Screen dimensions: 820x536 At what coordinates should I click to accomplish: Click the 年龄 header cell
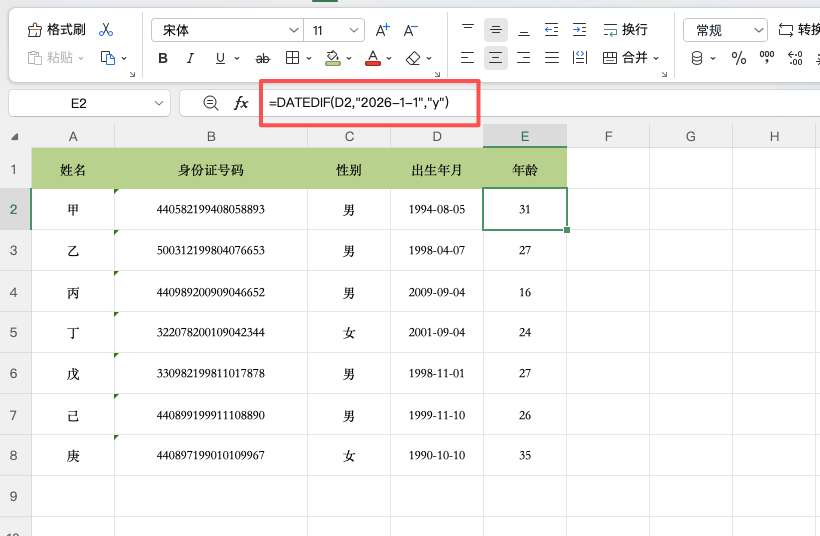525,169
